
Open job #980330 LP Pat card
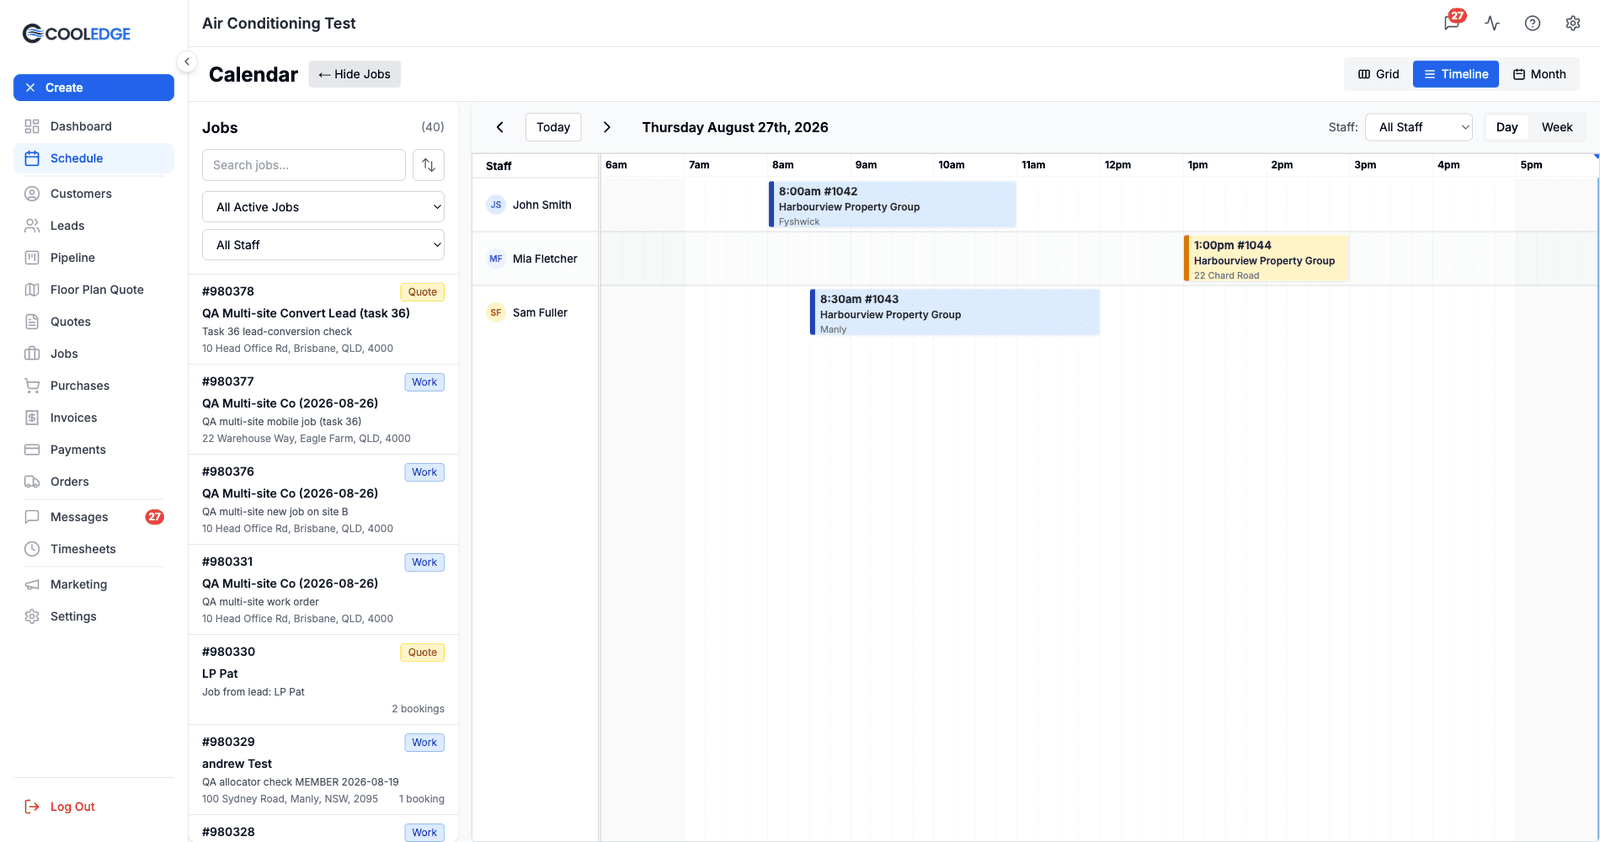click(x=324, y=680)
